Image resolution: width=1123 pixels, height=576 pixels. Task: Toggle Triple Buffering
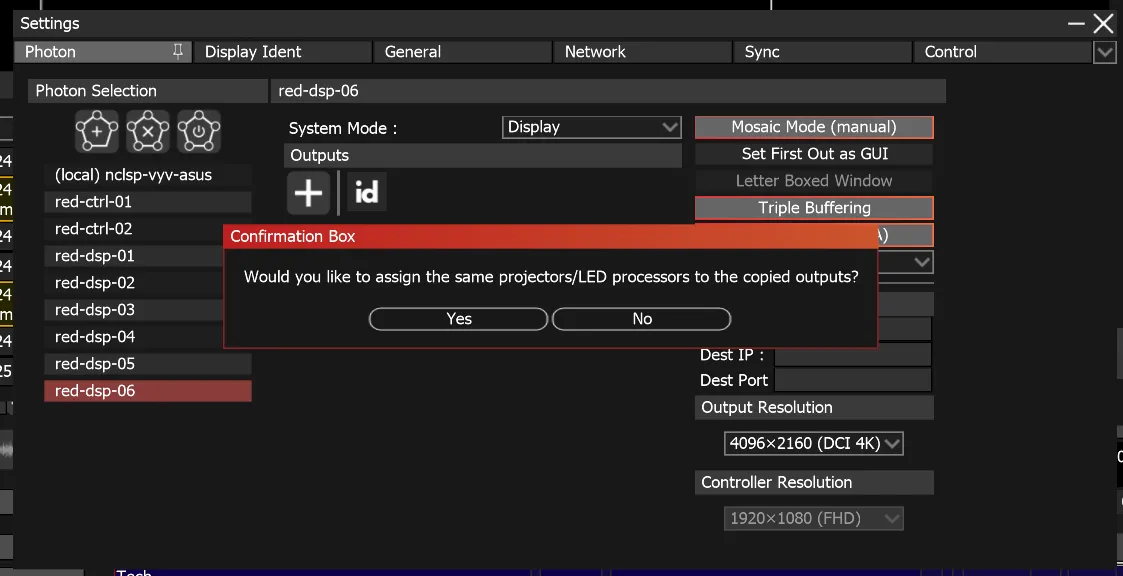click(x=814, y=208)
